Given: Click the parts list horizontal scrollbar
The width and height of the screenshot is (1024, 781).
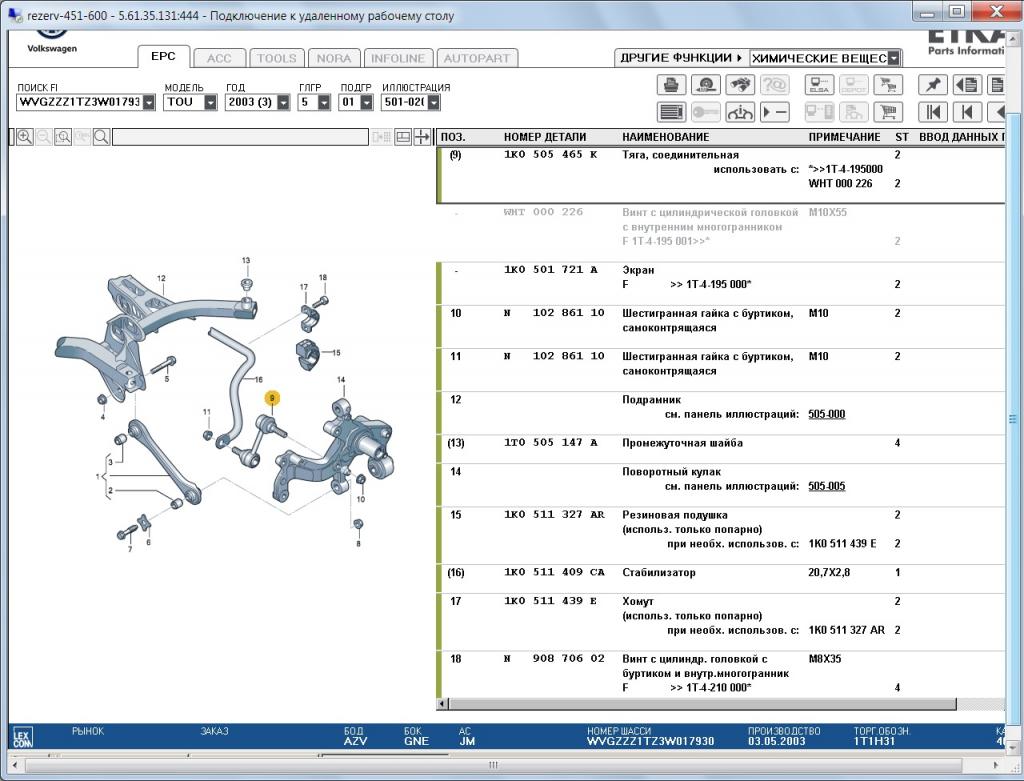Looking at the screenshot, I should tap(702, 704).
